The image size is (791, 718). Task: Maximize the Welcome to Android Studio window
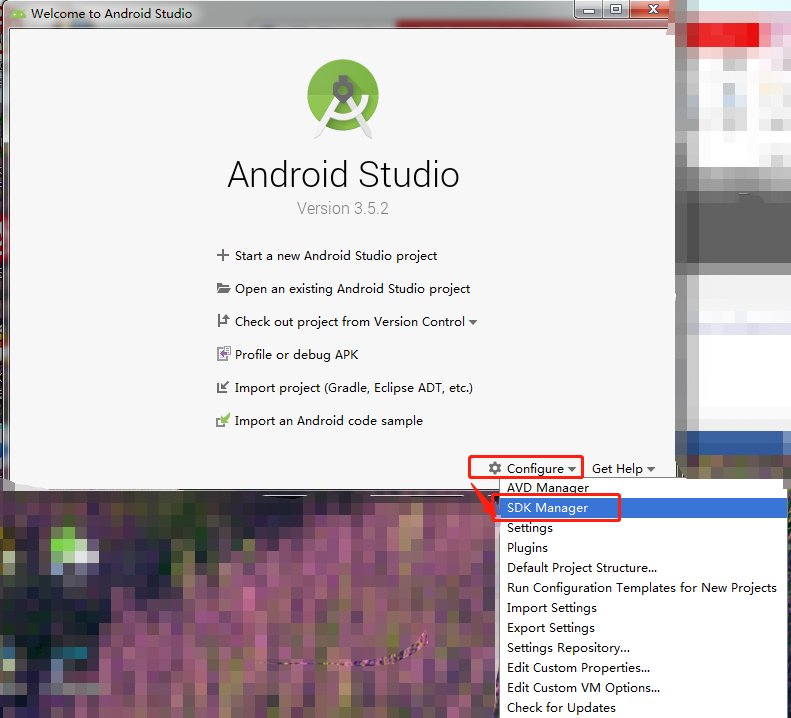pyautogui.click(x=615, y=10)
